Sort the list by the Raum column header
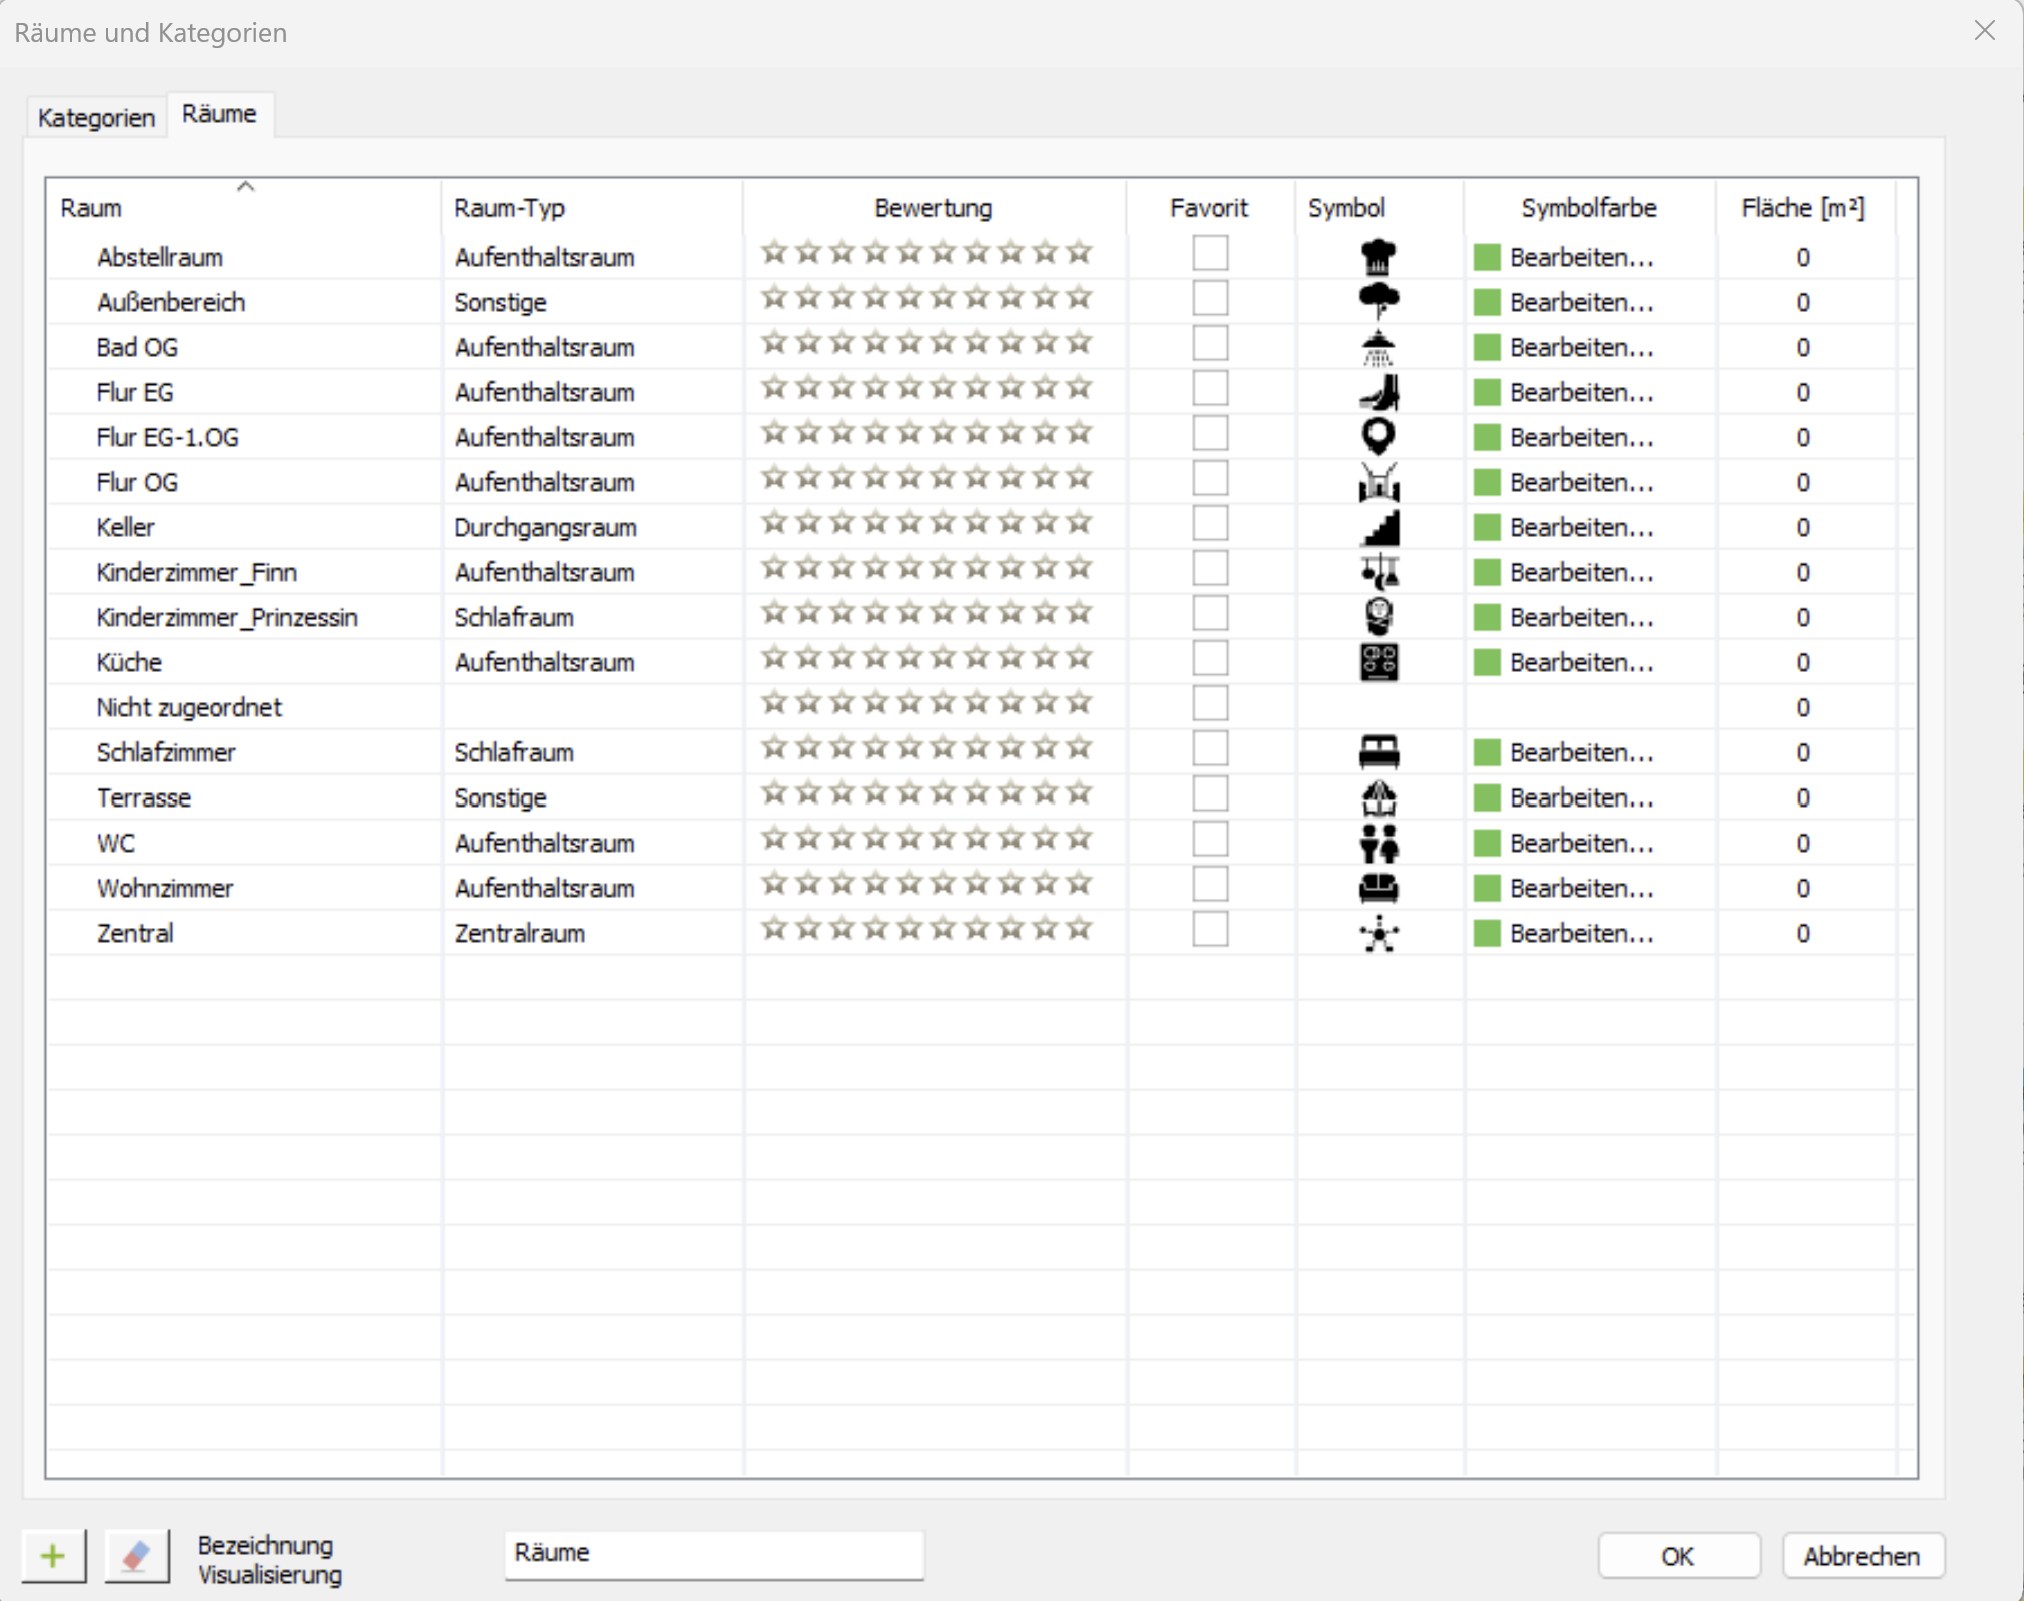This screenshot has width=2025, height=1602. (x=245, y=207)
